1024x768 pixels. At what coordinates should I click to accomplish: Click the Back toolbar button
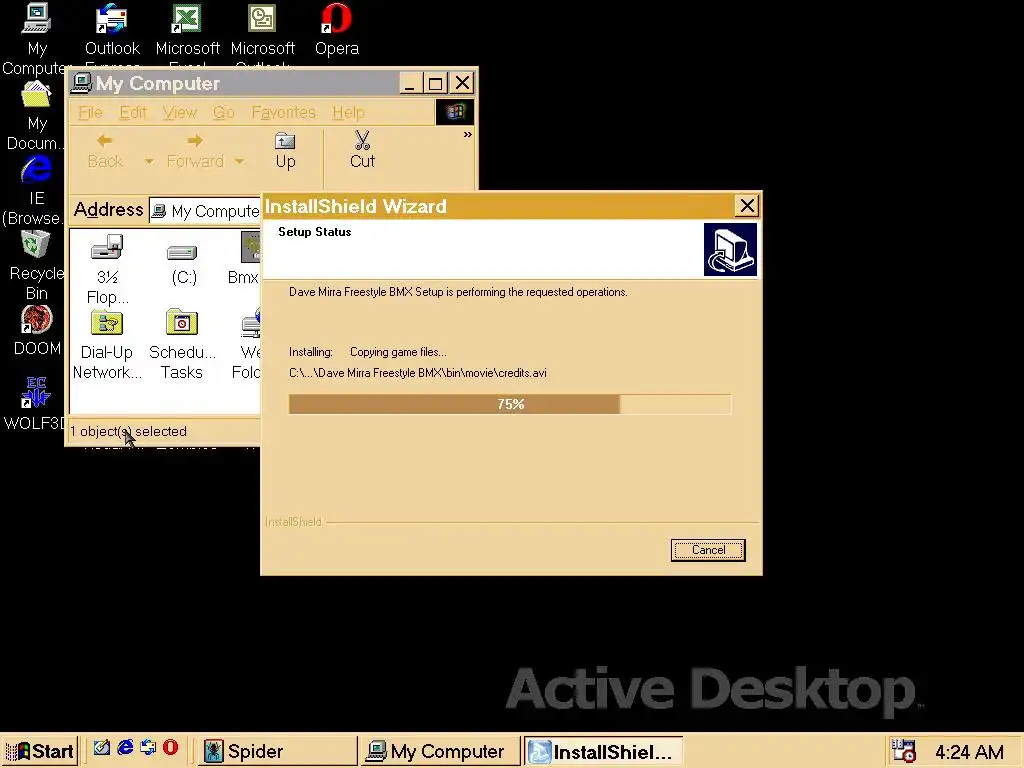tap(105, 152)
